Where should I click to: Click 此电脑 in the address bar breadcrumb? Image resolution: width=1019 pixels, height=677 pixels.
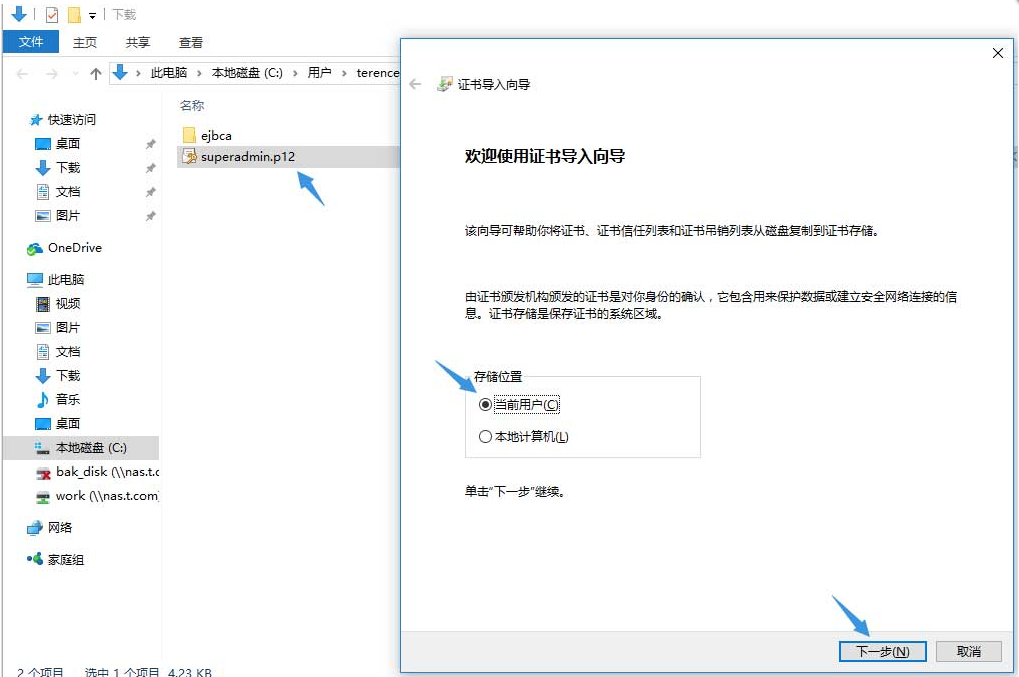click(x=169, y=73)
